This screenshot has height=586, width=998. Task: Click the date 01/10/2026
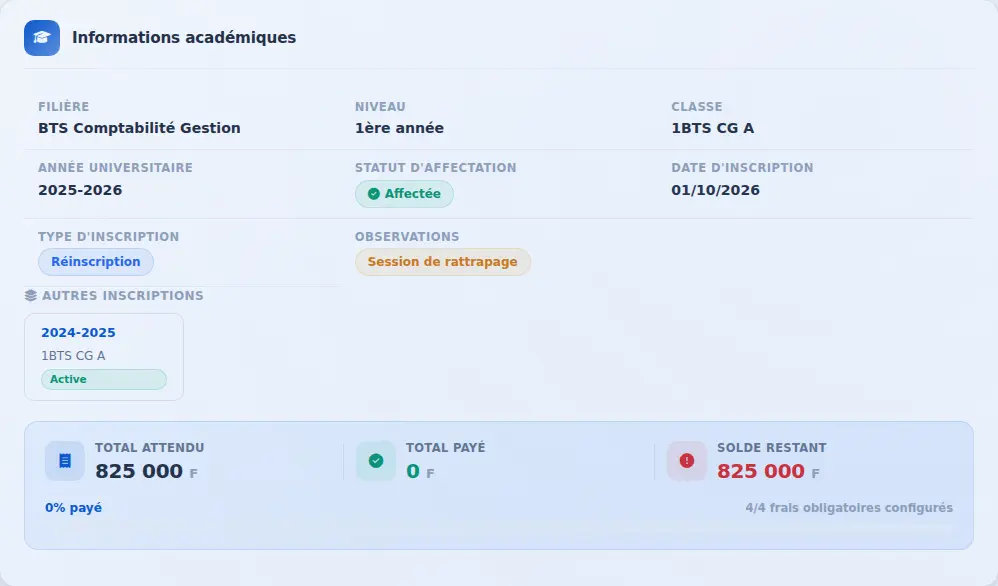[x=715, y=190]
